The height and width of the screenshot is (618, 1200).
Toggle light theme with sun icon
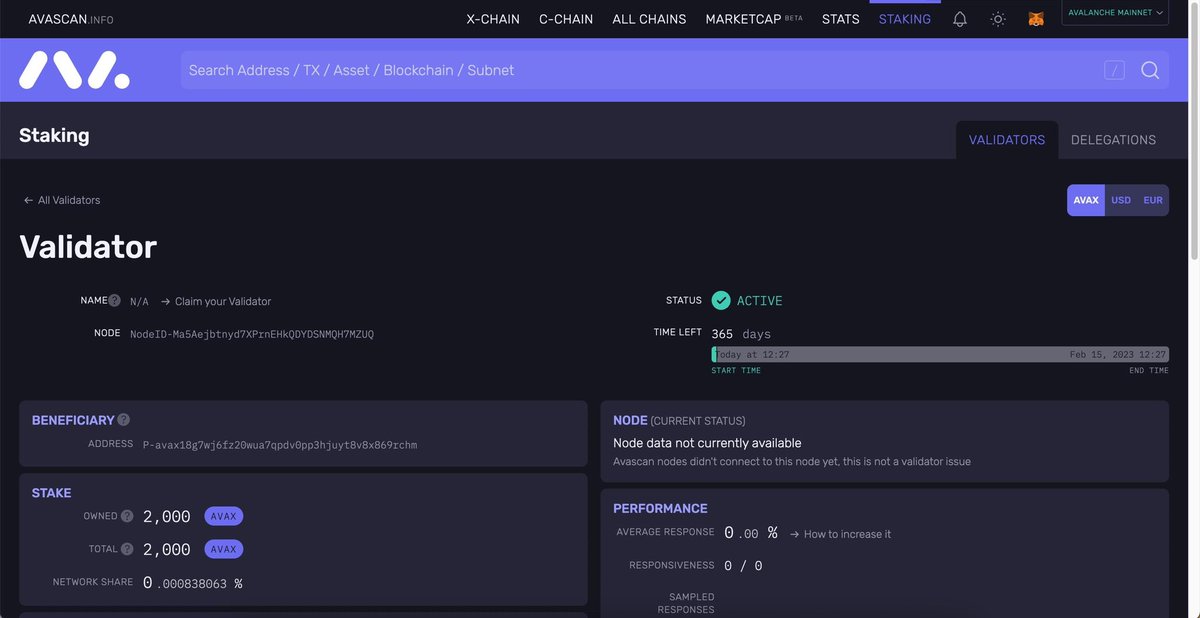point(998,19)
